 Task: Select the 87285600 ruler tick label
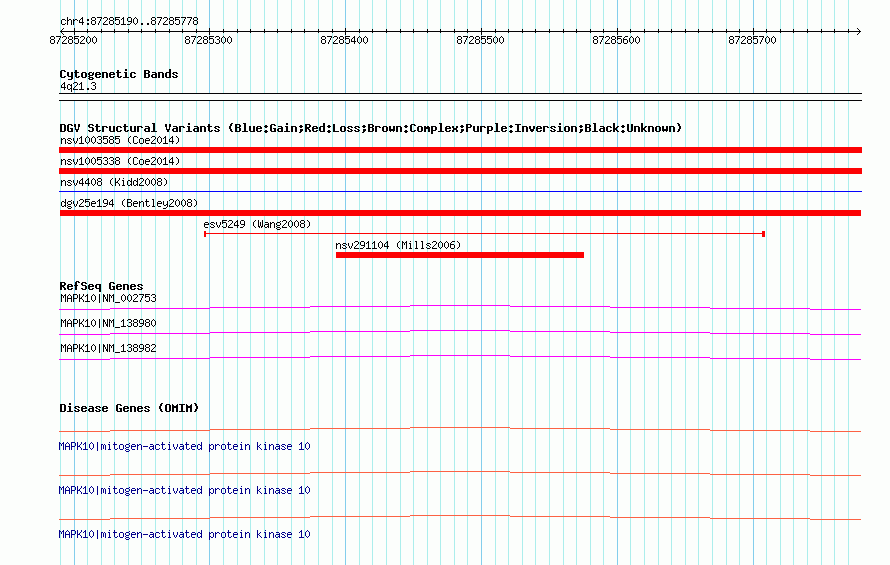click(616, 40)
